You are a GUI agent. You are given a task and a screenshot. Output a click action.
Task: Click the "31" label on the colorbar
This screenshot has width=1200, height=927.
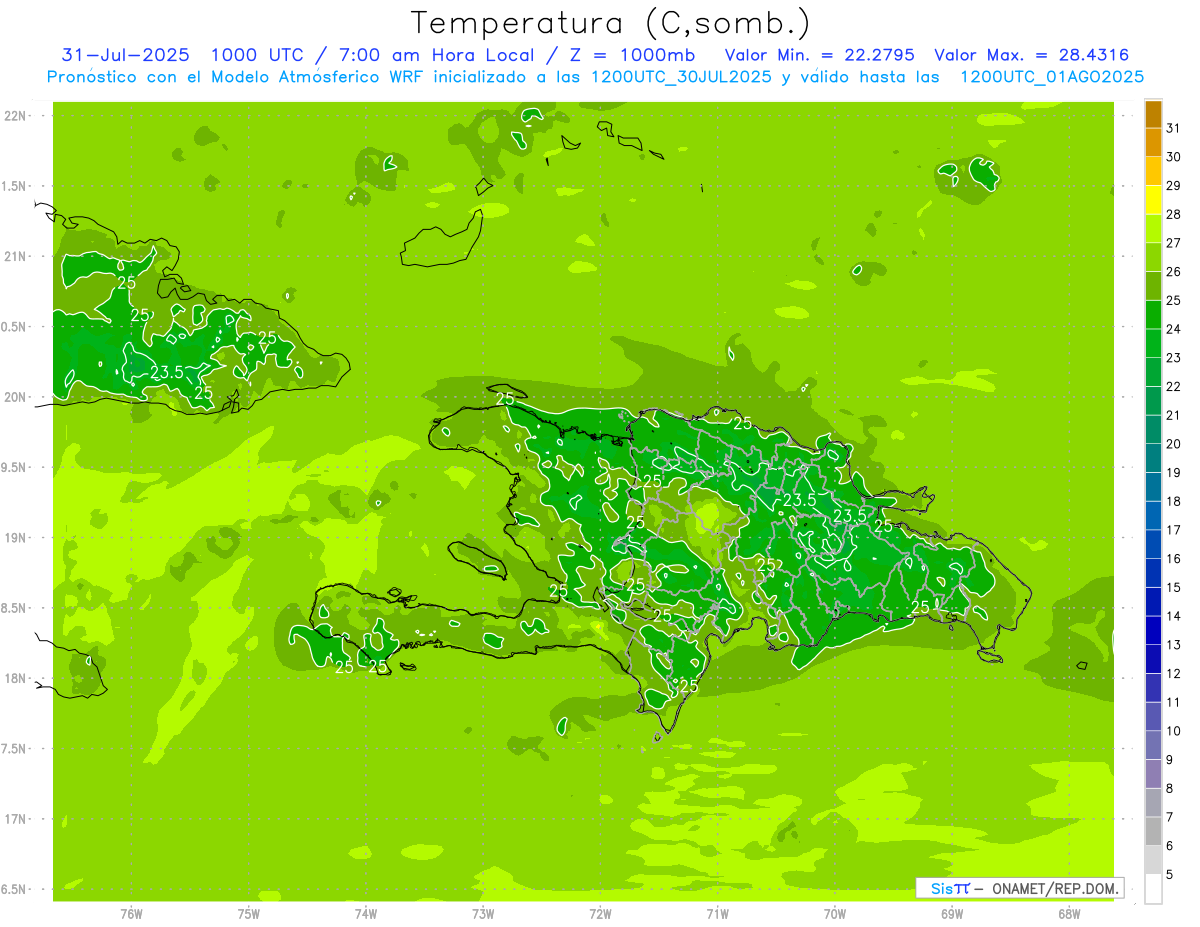pyautogui.click(x=1174, y=128)
